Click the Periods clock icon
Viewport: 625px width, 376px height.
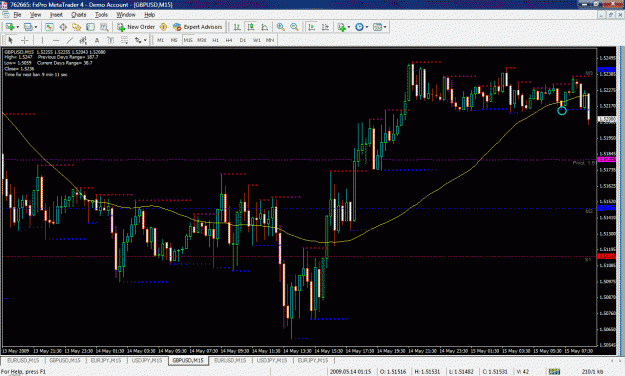click(x=359, y=27)
